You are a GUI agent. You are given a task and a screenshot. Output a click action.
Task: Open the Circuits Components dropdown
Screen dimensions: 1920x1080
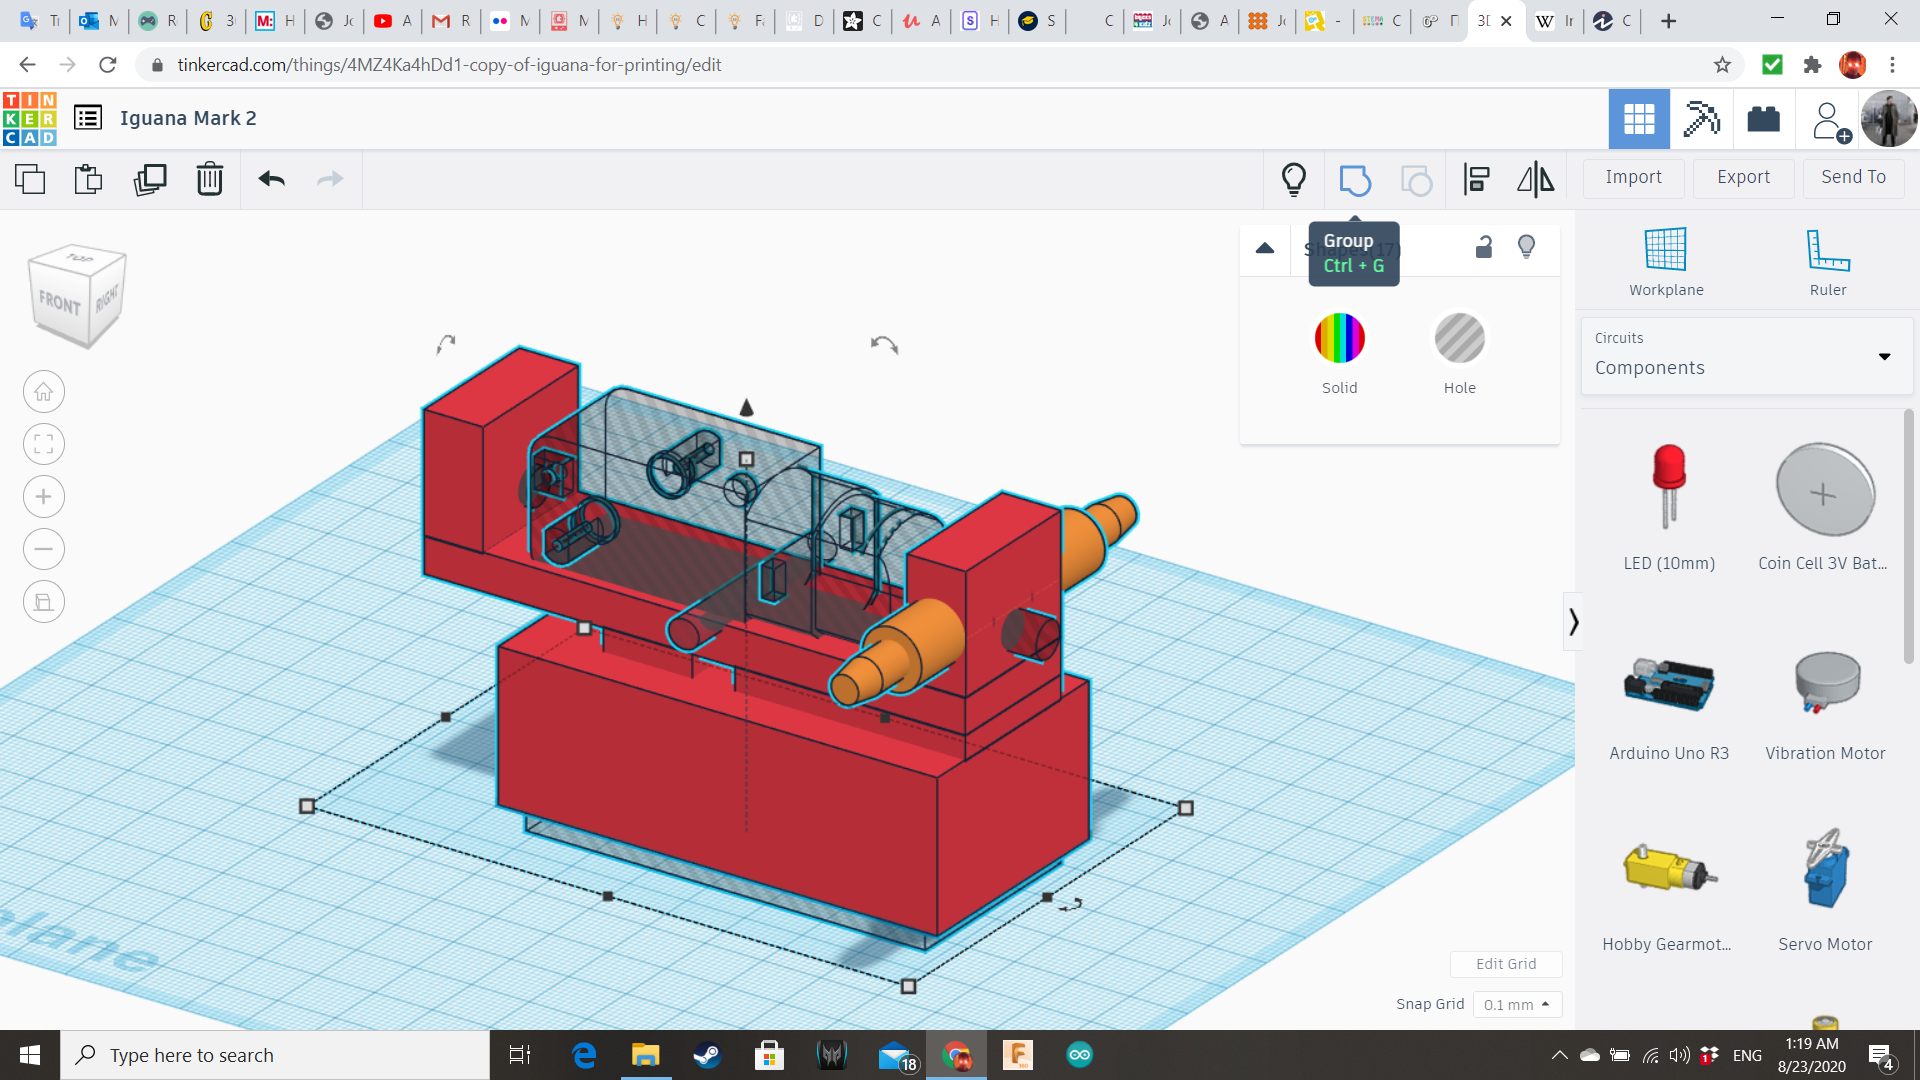click(1745, 356)
